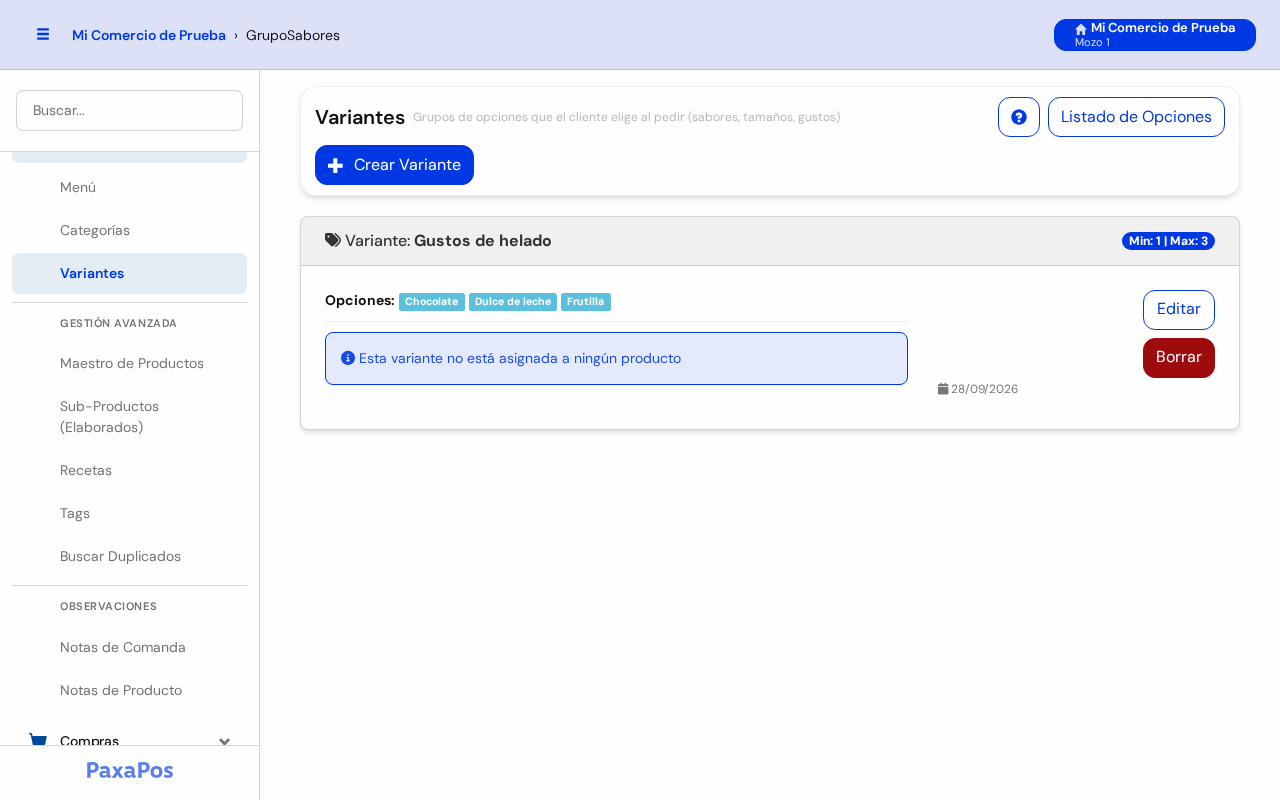
Task: Open Buscar Duplicados
Action: click(x=129, y=556)
